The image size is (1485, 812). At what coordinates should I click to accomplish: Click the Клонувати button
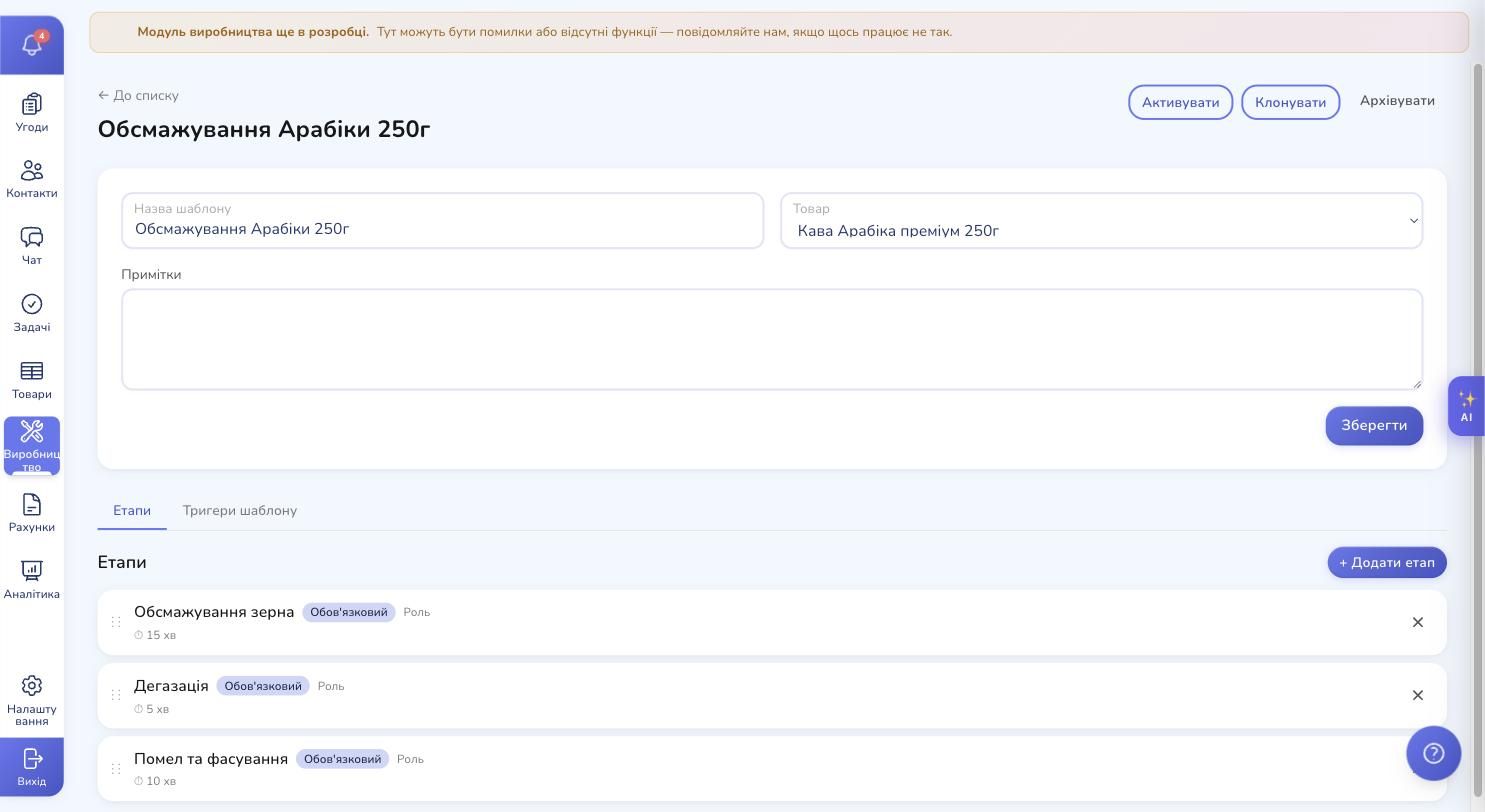tap(1290, 102)
